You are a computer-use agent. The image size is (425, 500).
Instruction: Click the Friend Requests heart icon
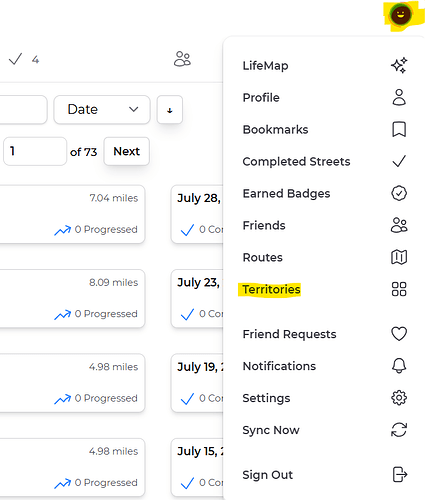click(399, 334)
